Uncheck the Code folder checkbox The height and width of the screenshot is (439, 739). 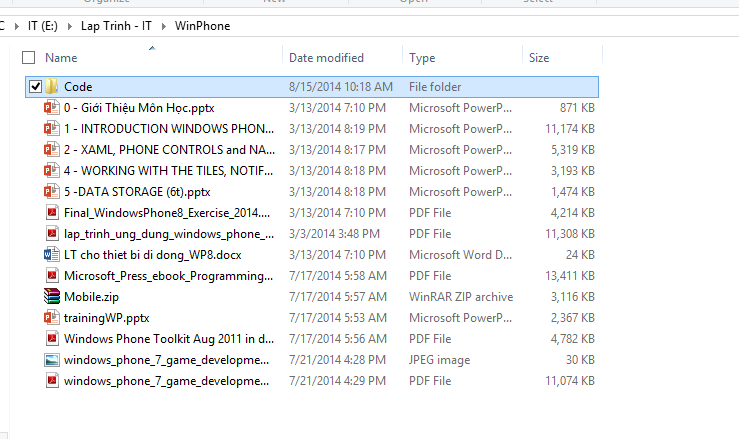[35, 86]
